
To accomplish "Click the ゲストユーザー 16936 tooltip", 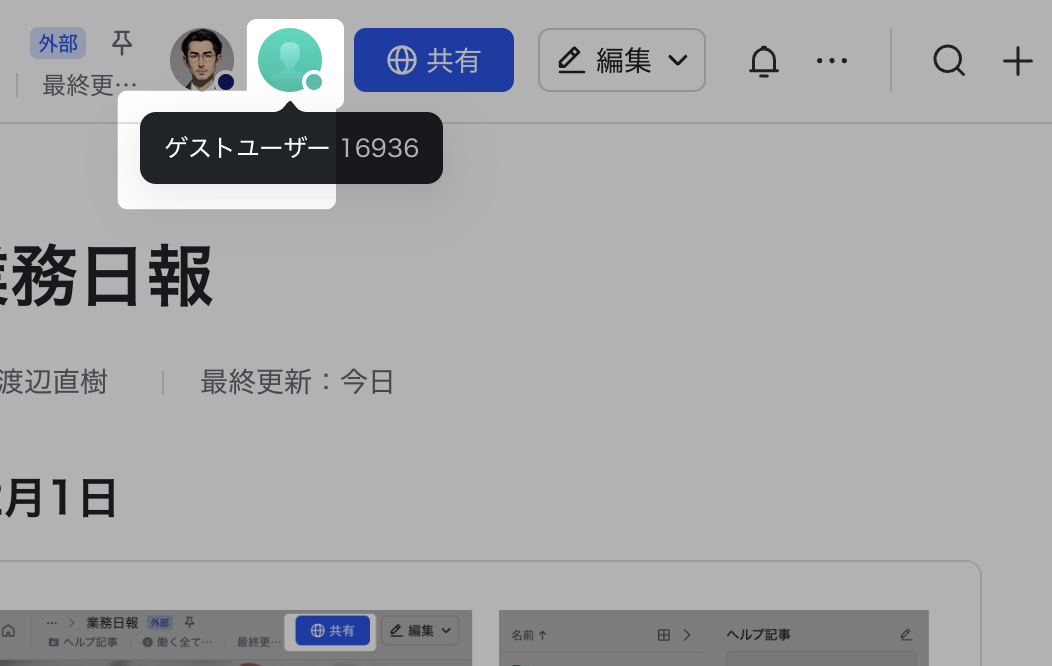I will click(x=291, y=148).
